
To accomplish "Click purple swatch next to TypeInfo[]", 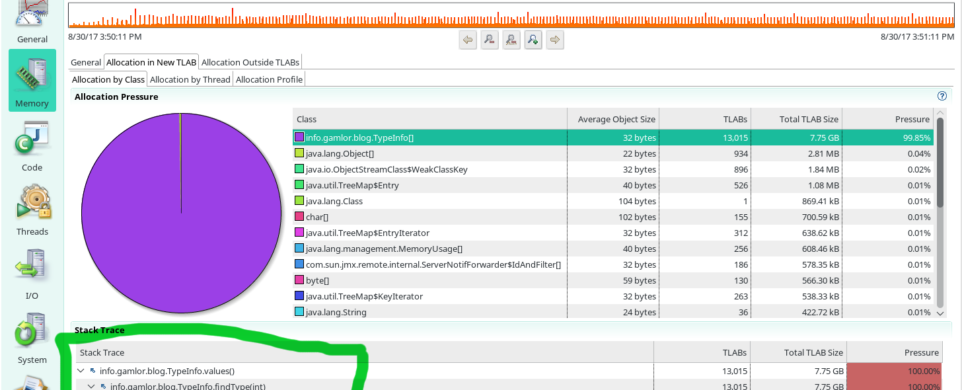I will click(x=299, y=137).
